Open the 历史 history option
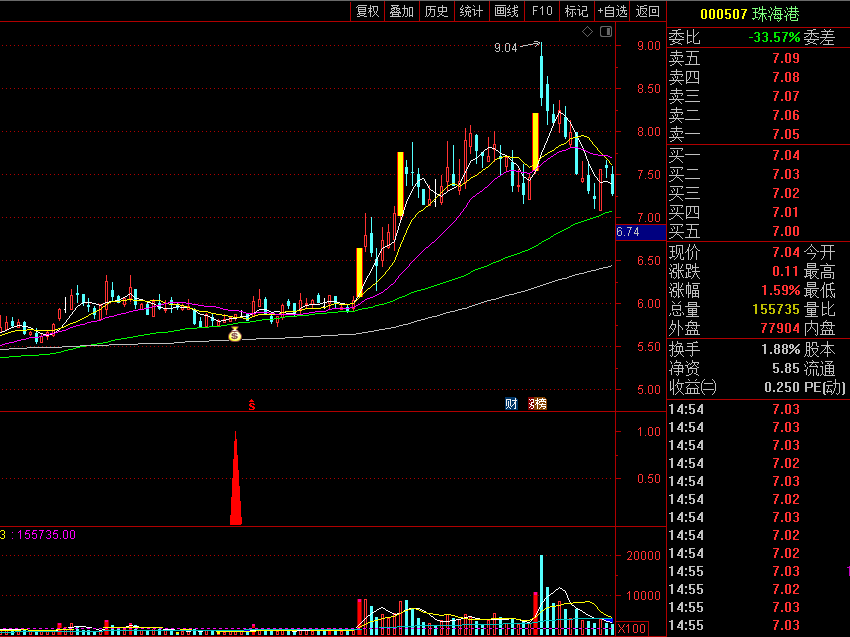Screen dimensions: 850x637 click(436, 11)
